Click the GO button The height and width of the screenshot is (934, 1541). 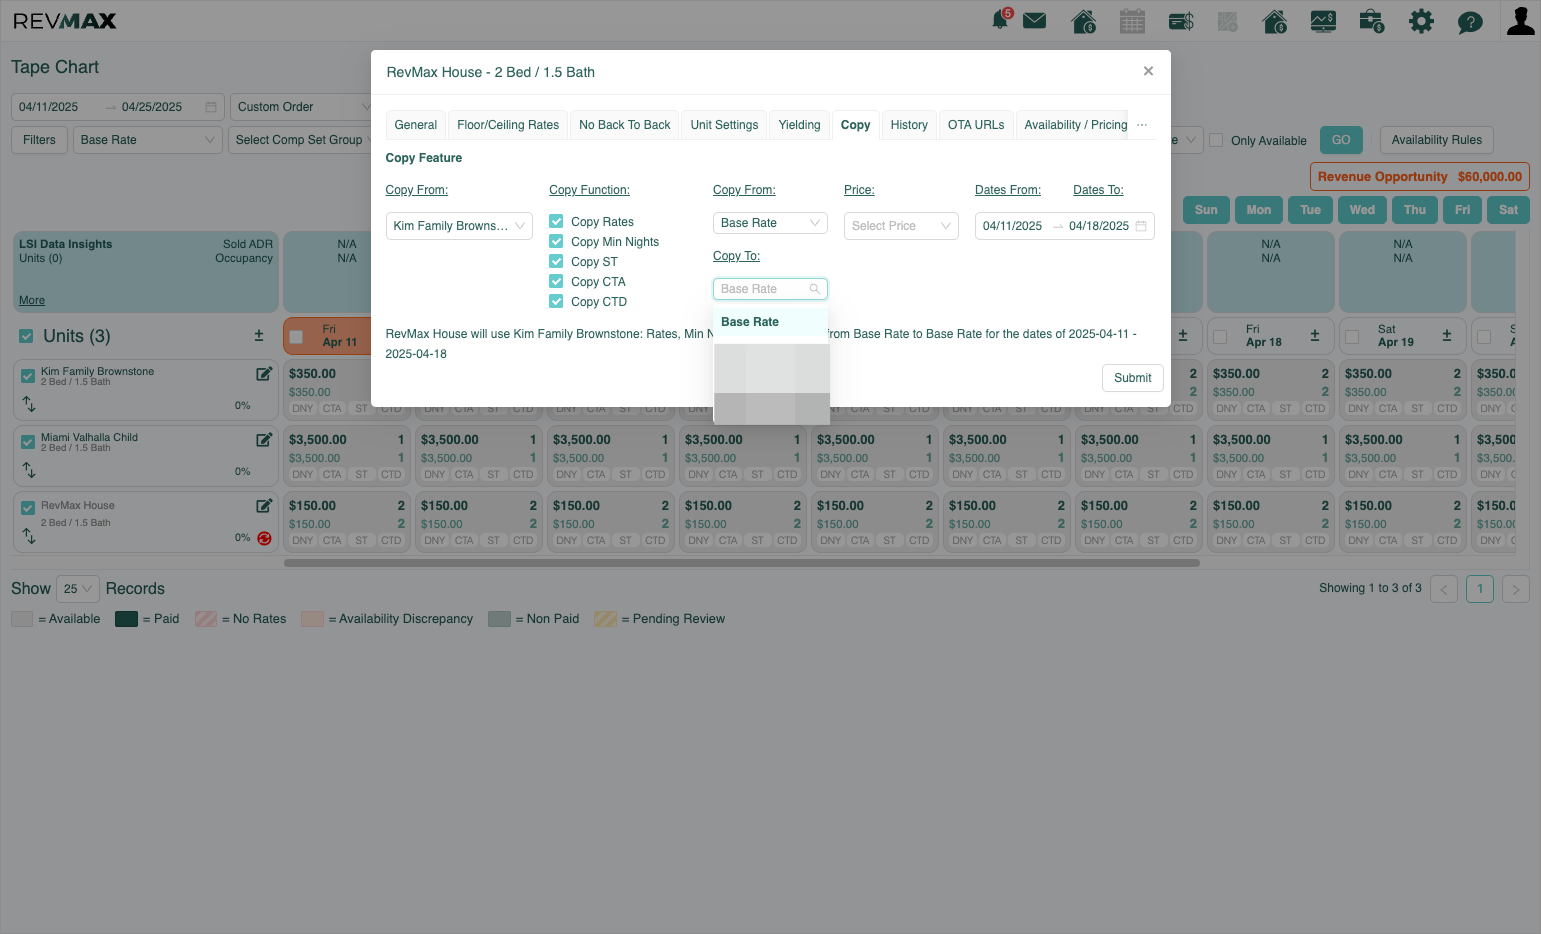coord(1341,140)
